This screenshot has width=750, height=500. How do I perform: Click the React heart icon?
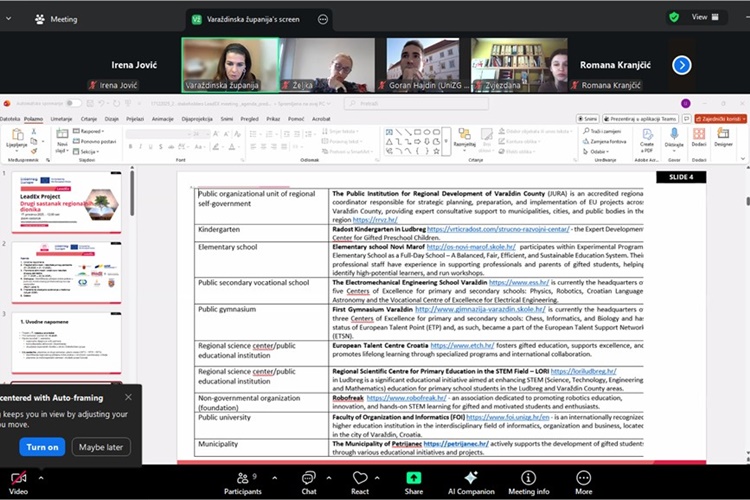pos(360,478)
